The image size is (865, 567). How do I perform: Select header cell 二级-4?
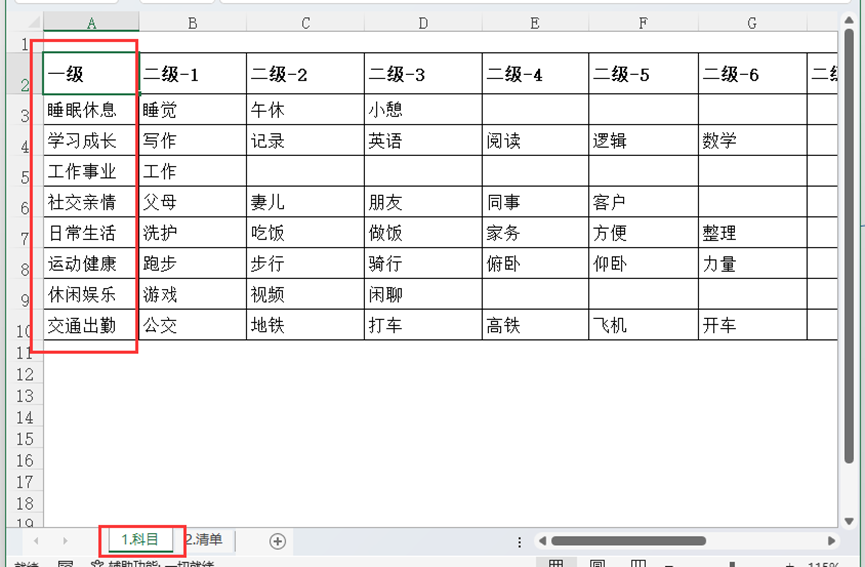coord(535,73)
